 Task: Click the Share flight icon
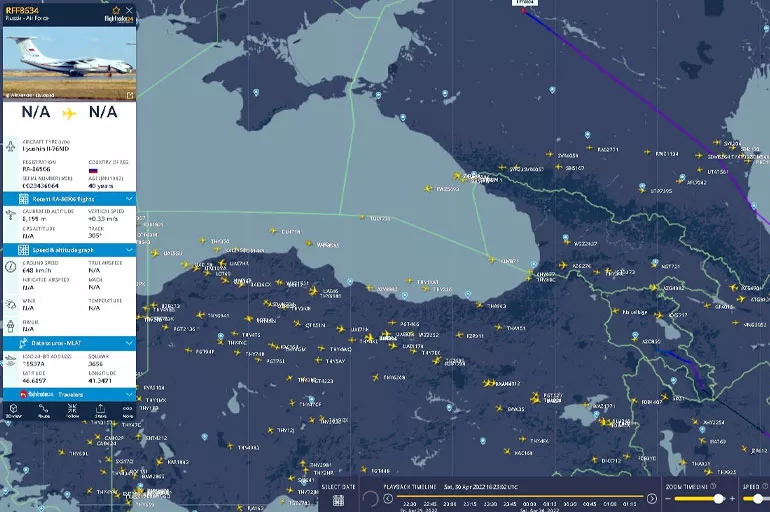[x=101, y=410]
